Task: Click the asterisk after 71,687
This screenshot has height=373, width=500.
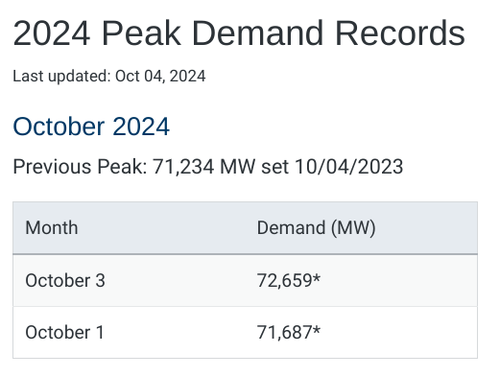Action: click(x=317, y=329)
